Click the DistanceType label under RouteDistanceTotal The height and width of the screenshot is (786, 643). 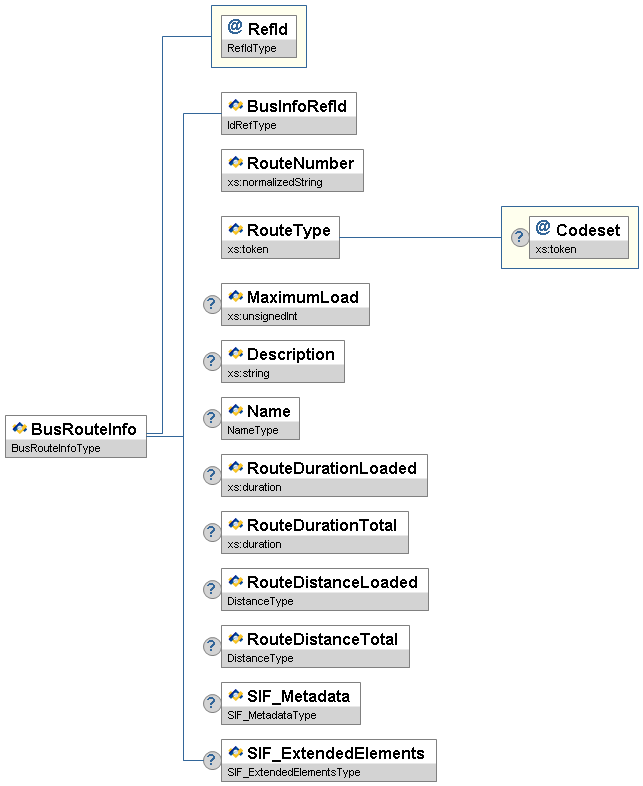(x=261, y=658)
